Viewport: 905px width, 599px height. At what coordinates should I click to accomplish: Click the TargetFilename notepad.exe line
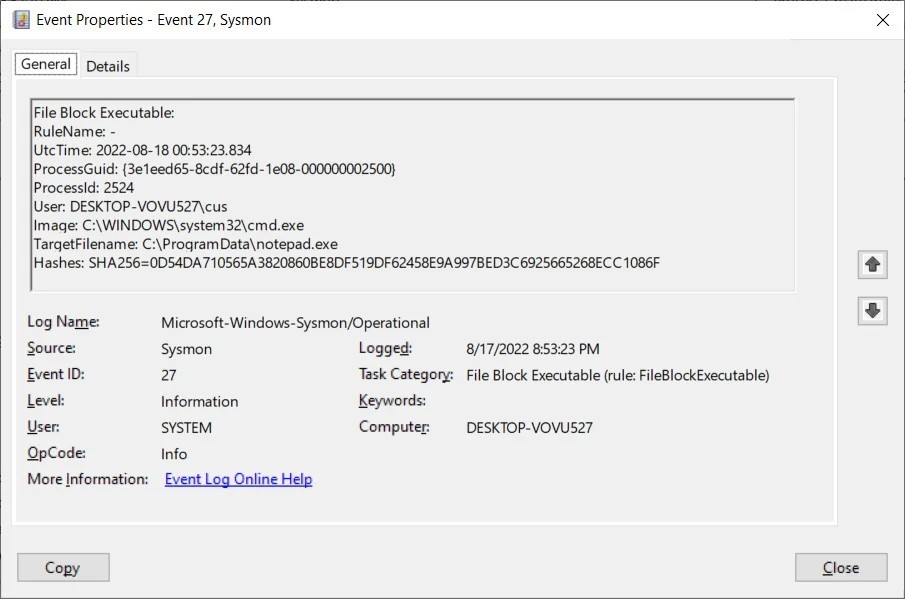point(185,243)
